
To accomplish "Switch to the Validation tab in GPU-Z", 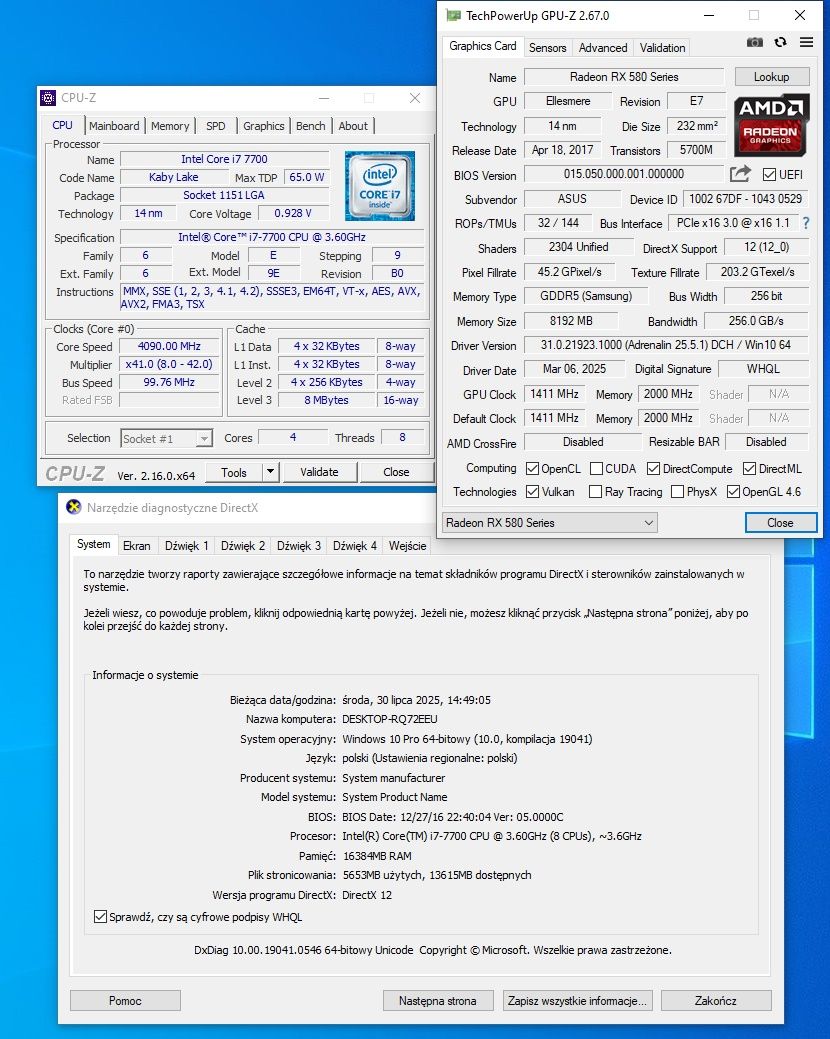I will click(x=662, y=48).
